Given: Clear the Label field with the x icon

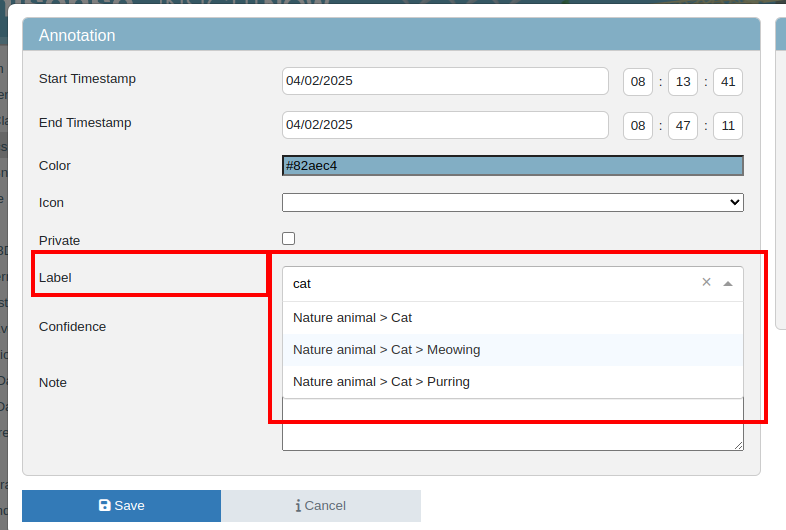Looking at the screenshot, I should pos(706,283).
